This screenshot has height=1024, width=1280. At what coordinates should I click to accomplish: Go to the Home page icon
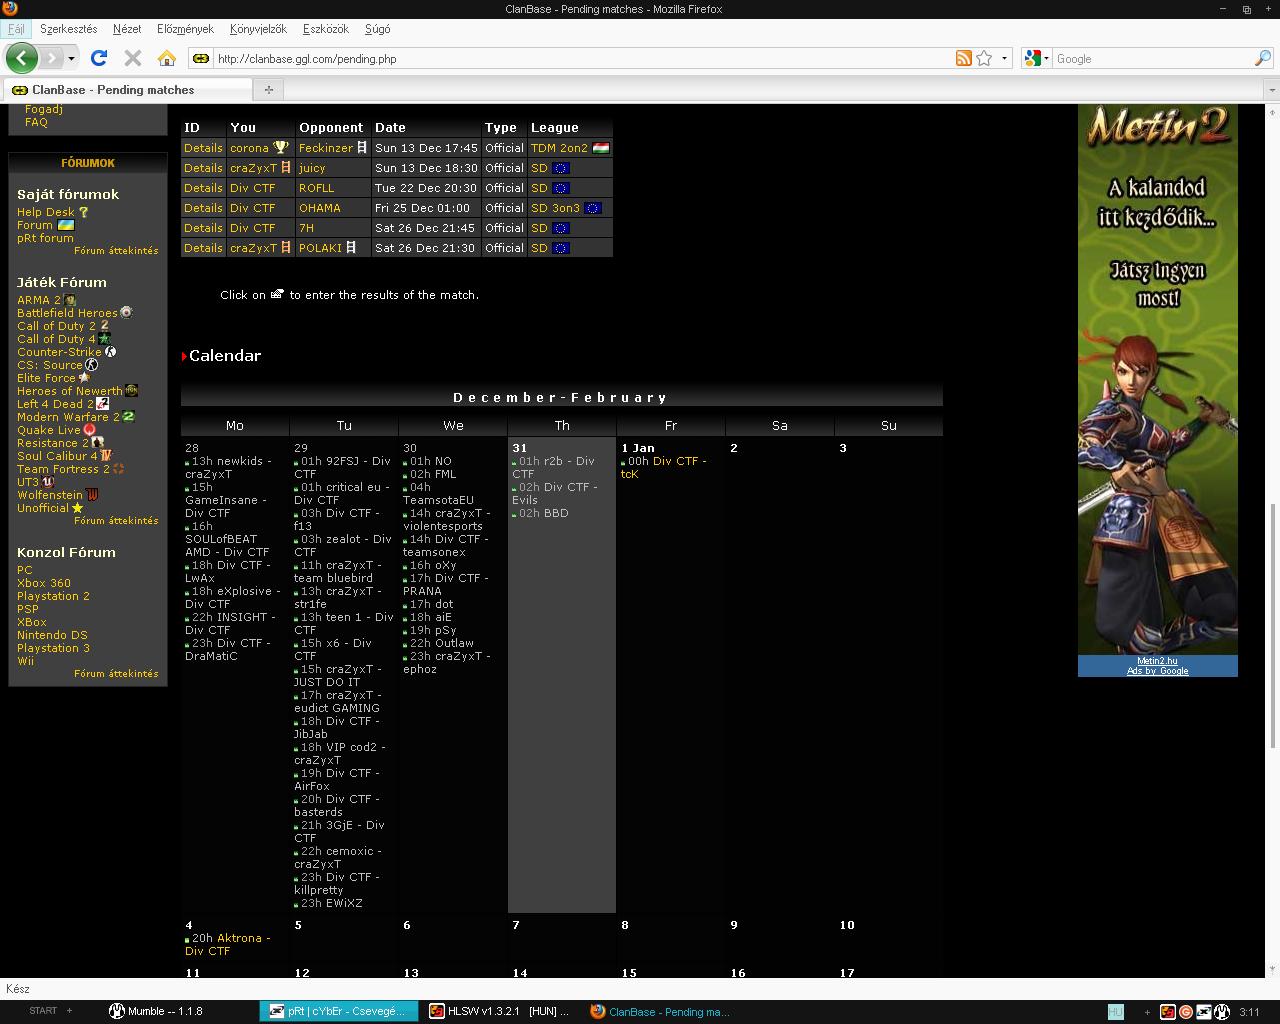point(166,58)
